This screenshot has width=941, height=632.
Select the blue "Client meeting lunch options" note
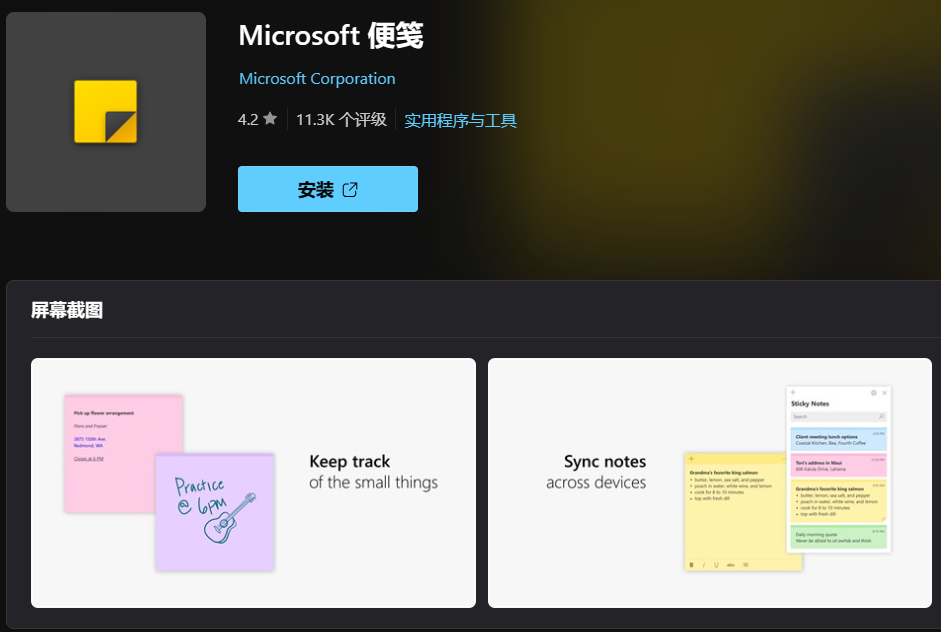(838, 439)
